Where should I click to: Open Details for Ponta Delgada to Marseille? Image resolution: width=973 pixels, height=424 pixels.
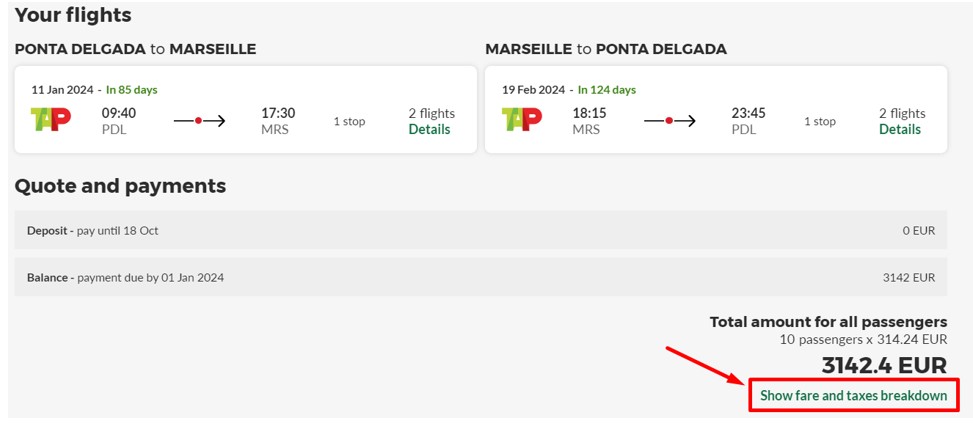429,129
